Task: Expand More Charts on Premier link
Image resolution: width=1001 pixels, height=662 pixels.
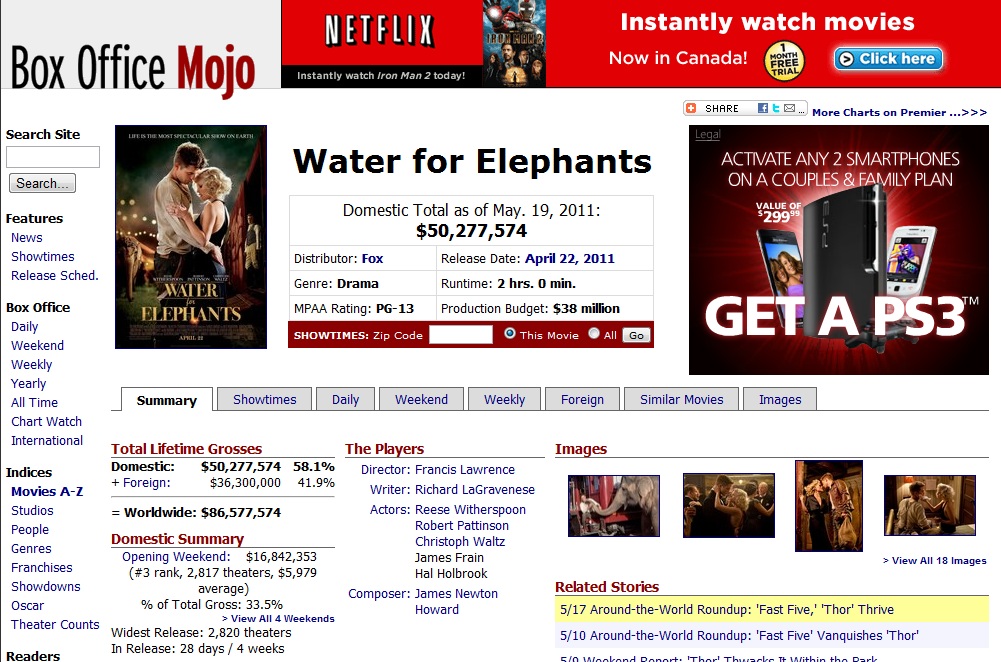Action: pyautogui.click(x=899, y=113)
